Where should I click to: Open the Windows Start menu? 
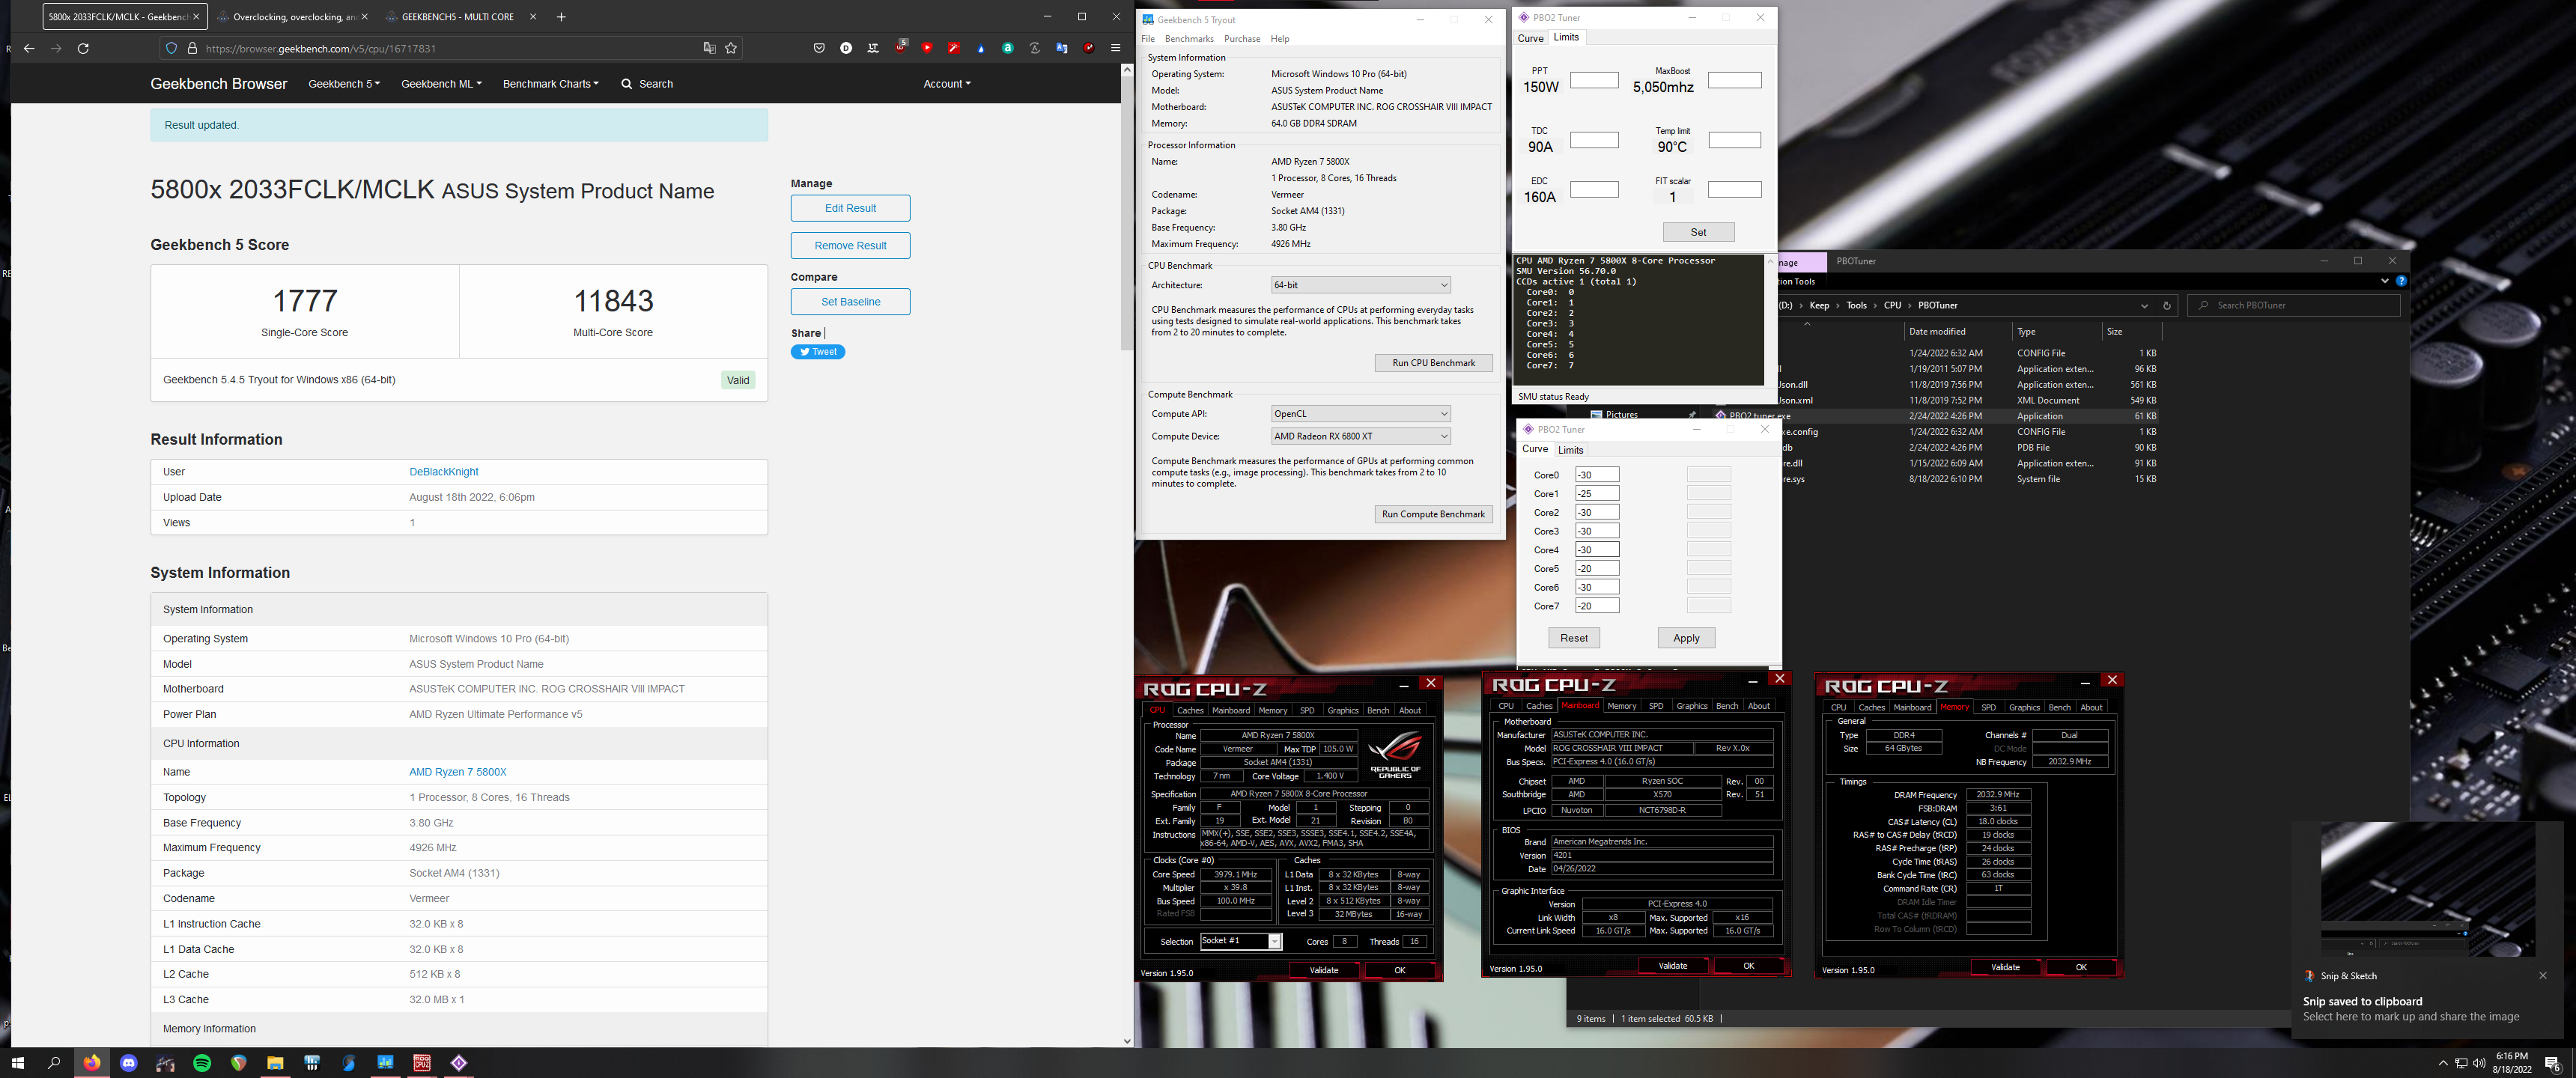pos(17,1063)
